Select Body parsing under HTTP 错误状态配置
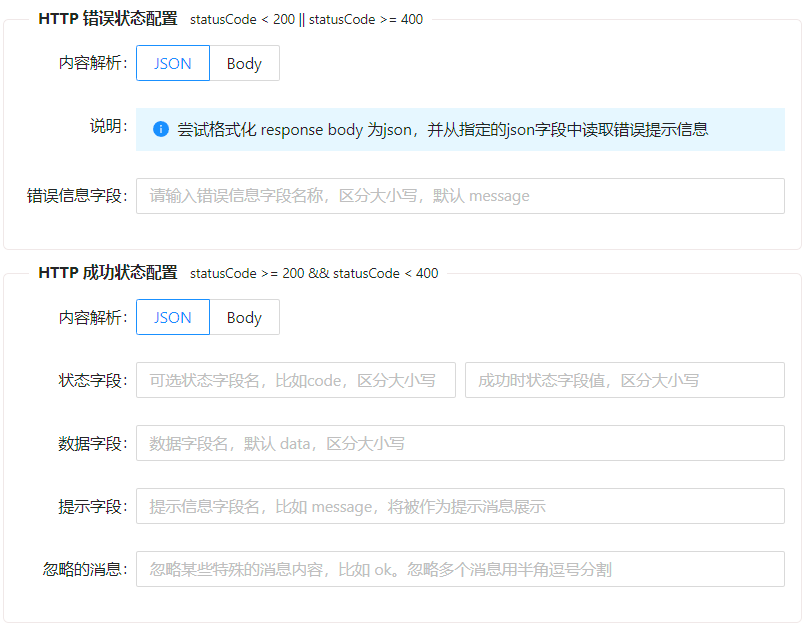 (244, 63)
